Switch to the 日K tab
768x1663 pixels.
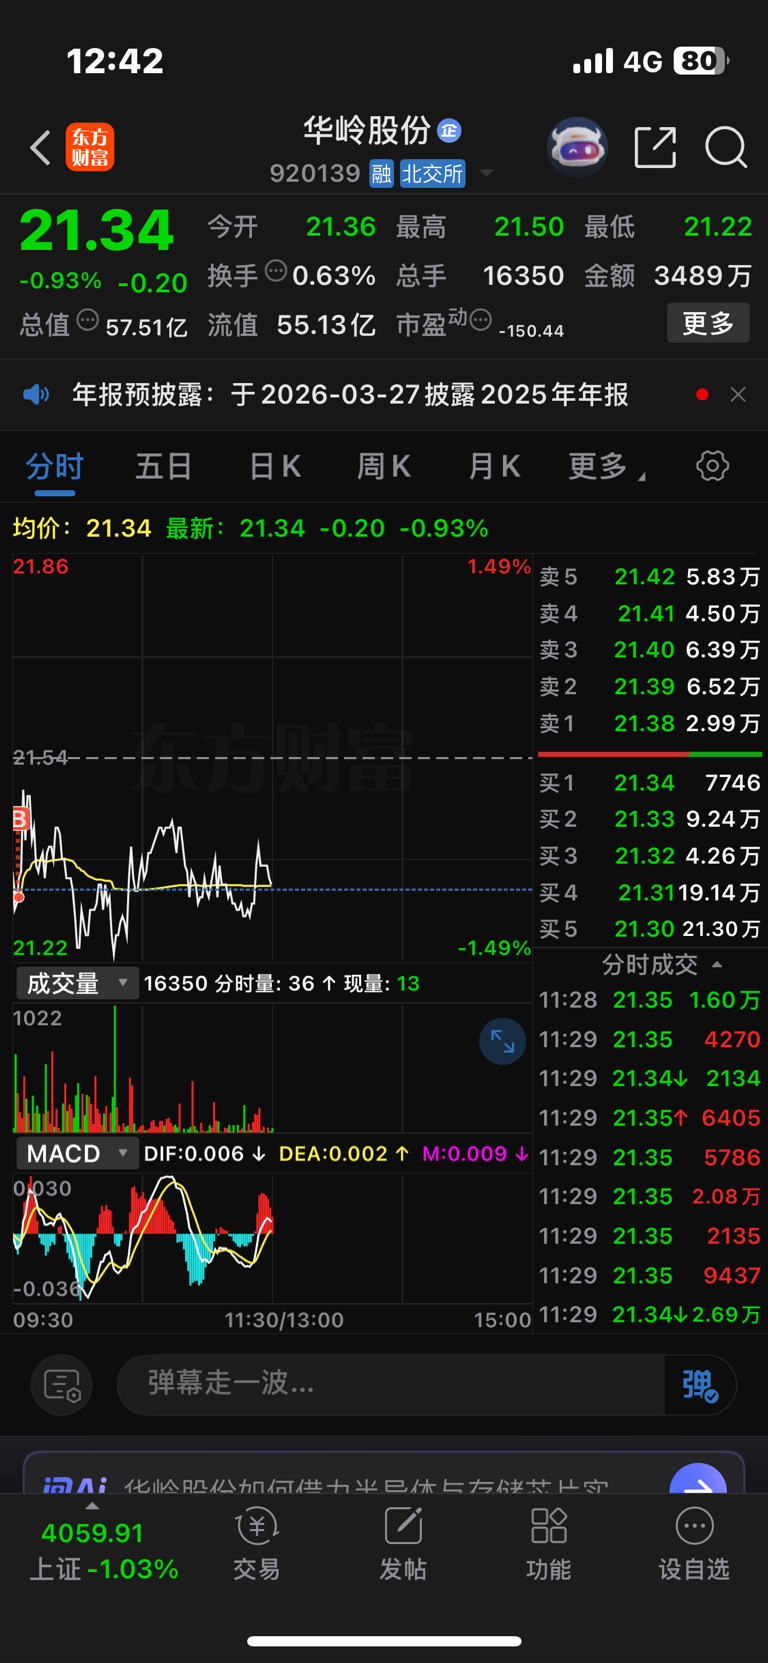[x=274, y=467]
